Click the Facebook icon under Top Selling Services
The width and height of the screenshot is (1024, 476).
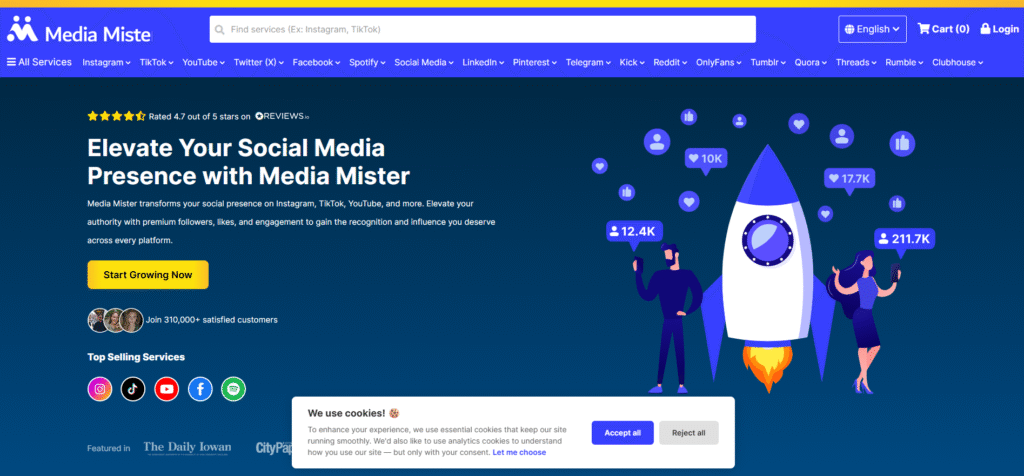click(x=200, y=389)
